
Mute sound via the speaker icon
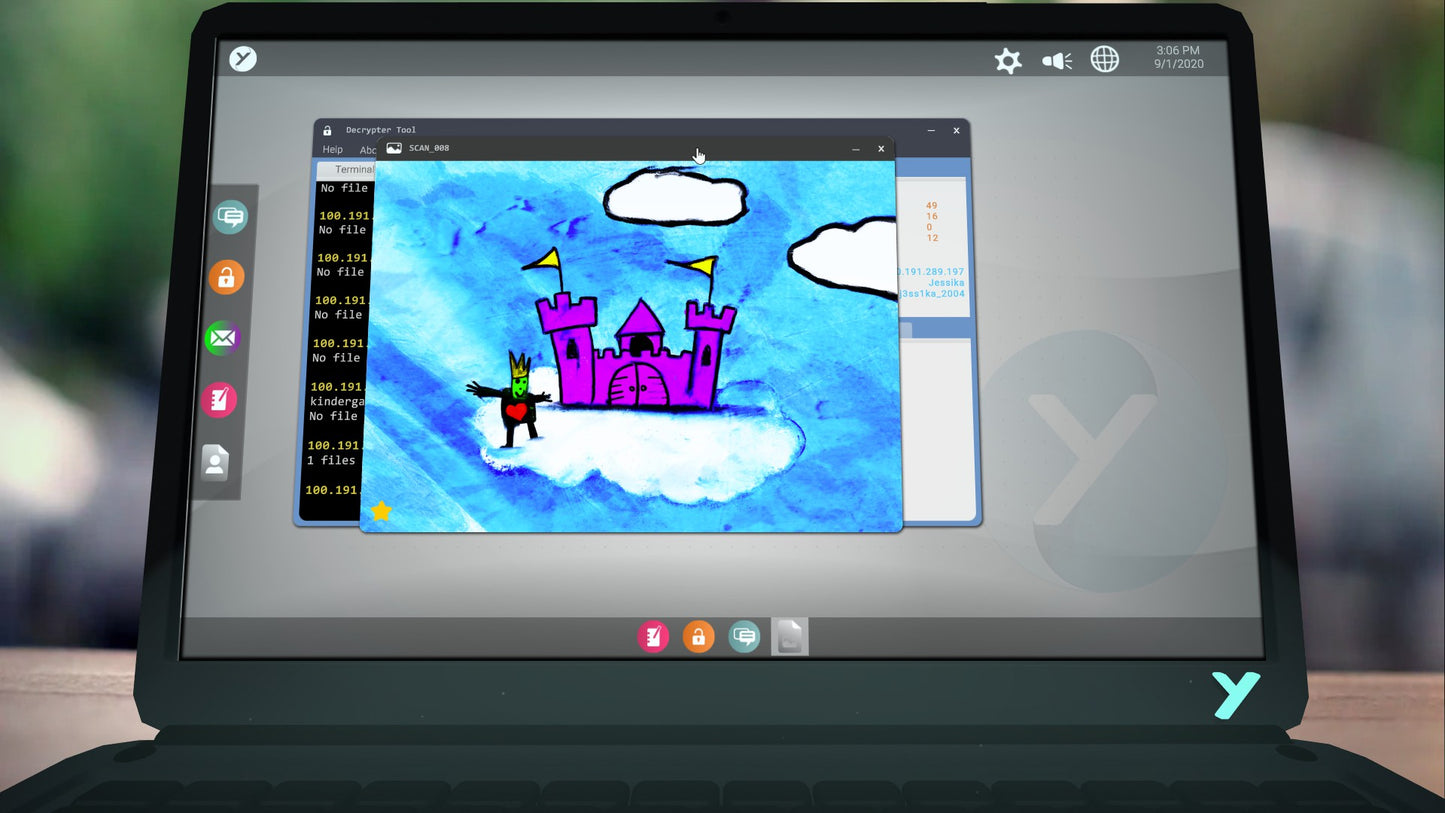point(1056,61)
